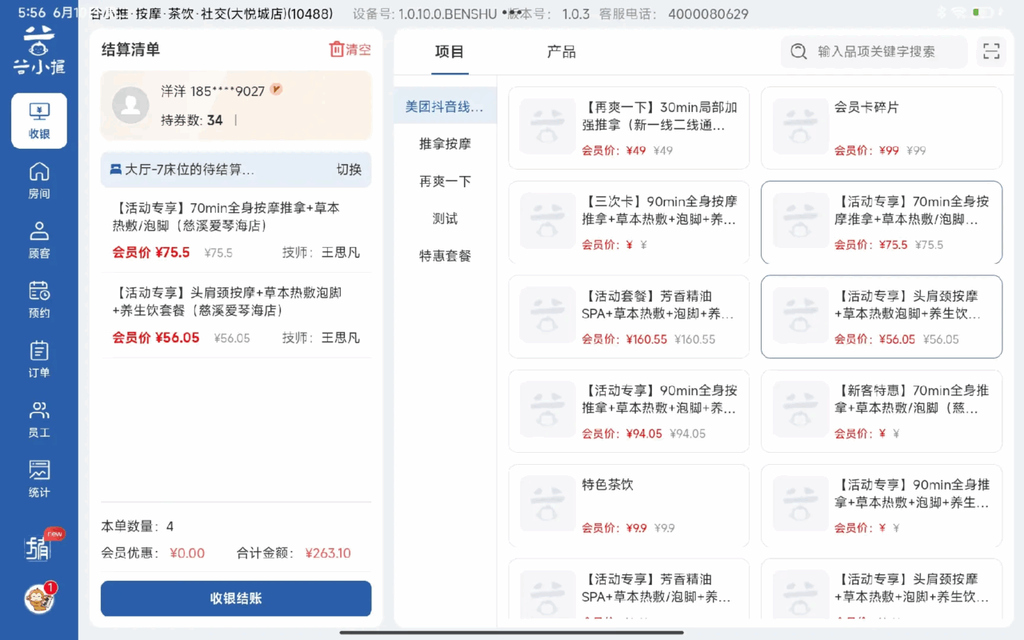The height and width of the screenshot is (640, 1024).
Task: Click the customer name 洋洋 185****9027
Action: (213, 91)
